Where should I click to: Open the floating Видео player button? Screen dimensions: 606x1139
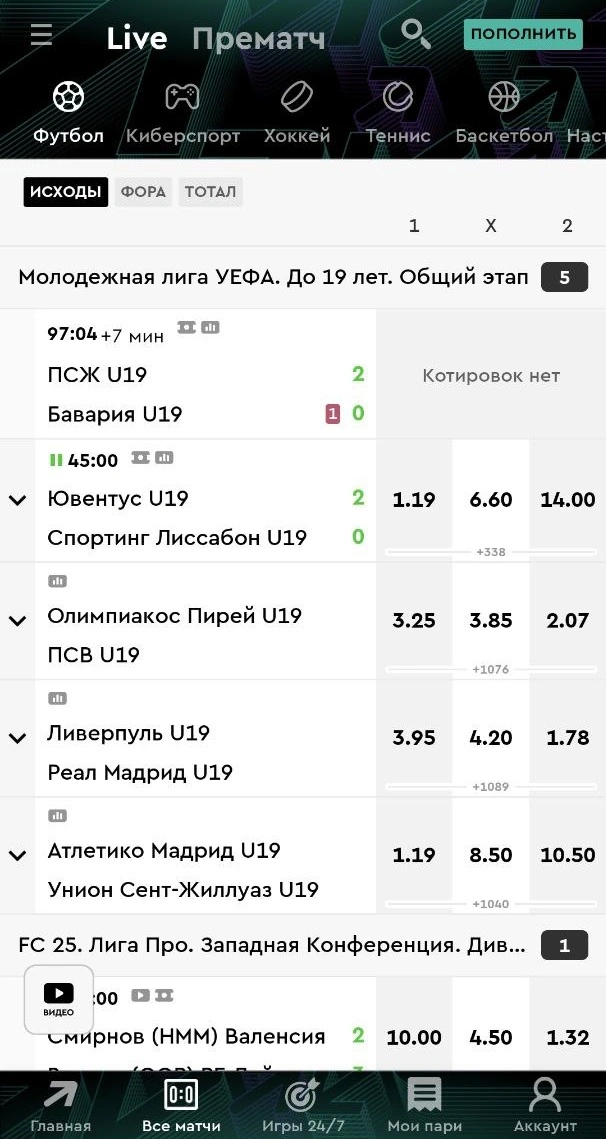(59, 998)
